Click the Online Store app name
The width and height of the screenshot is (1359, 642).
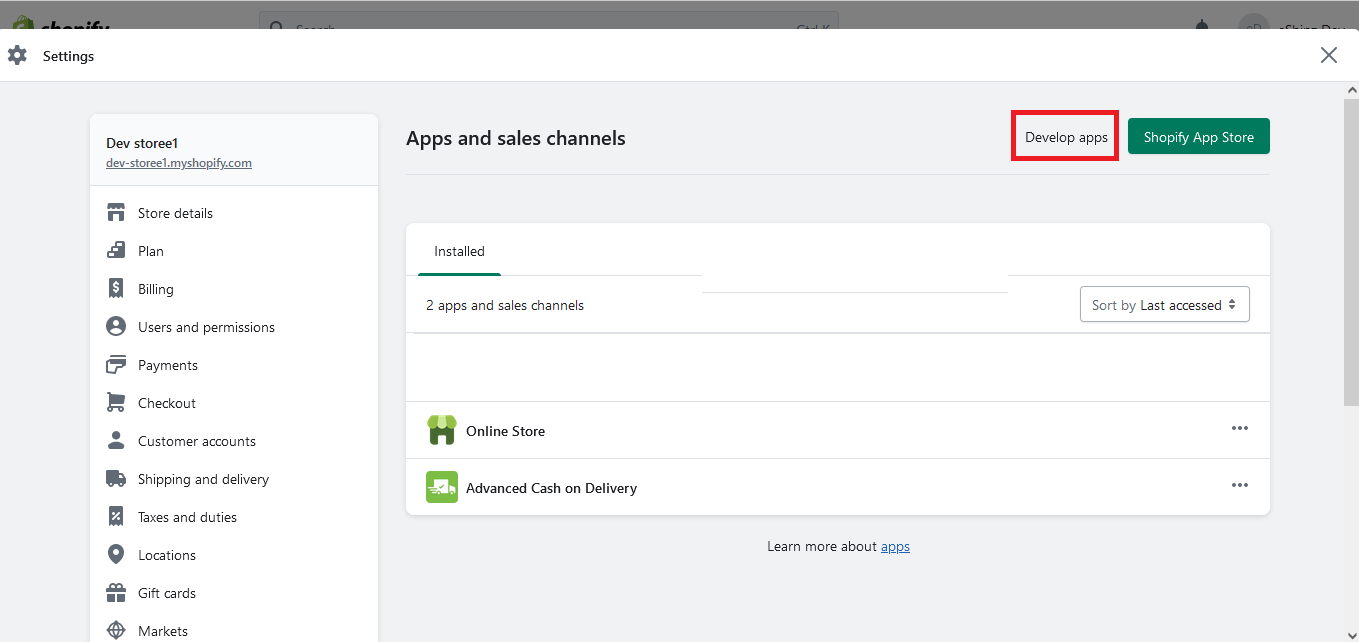505,431
